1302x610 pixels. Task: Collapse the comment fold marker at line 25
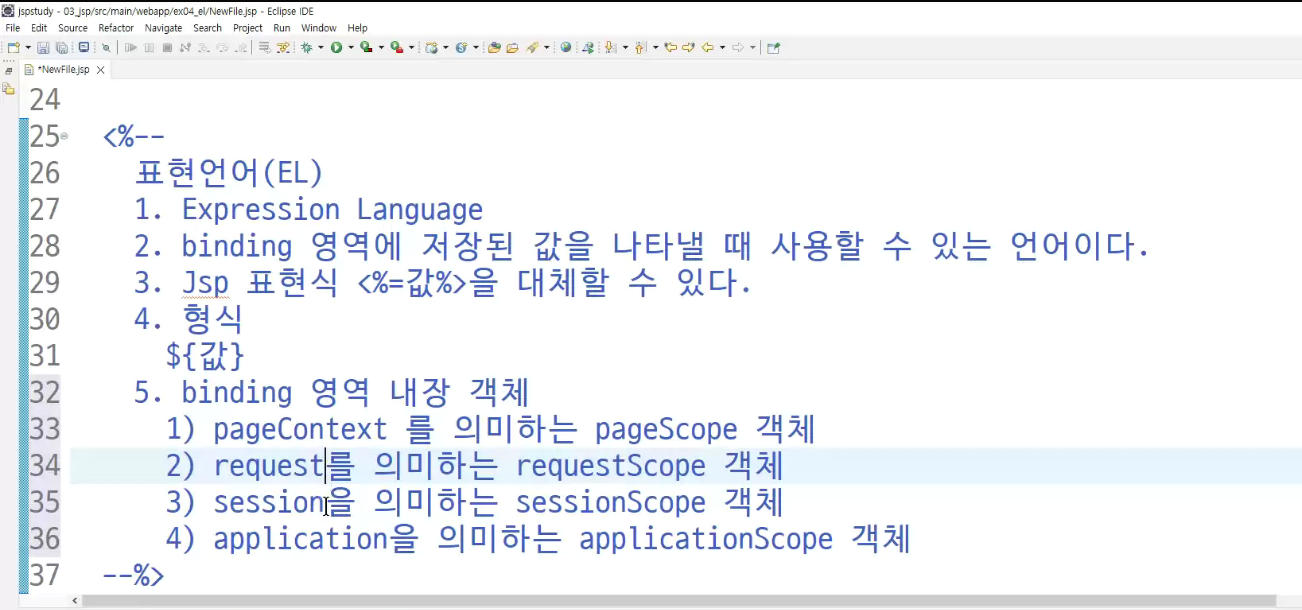point(64,136)
